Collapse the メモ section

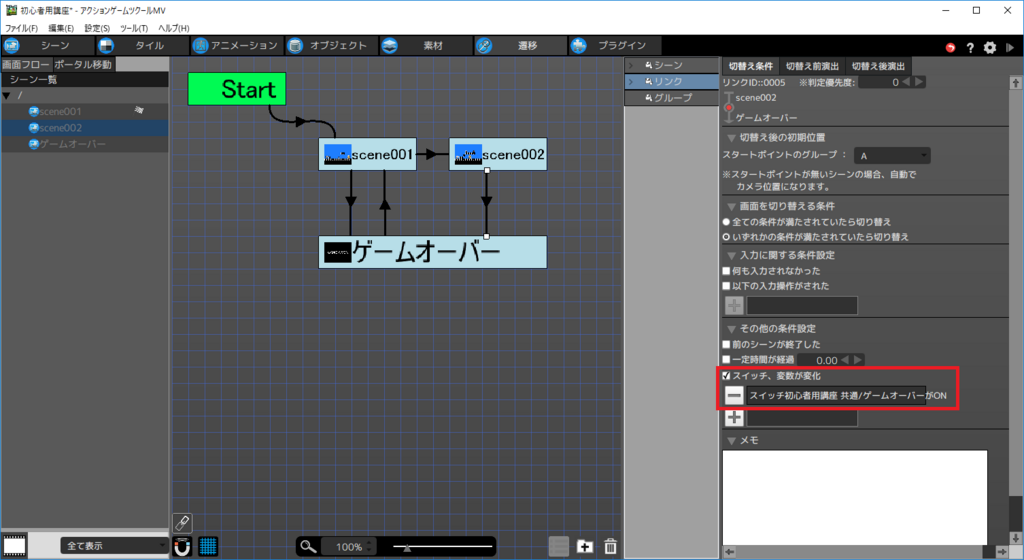731,441
